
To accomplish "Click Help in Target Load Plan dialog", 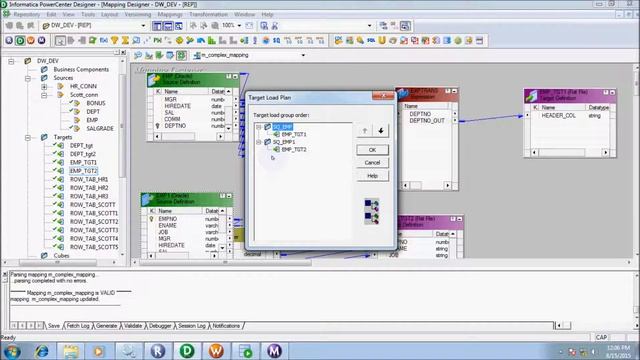I will (372, 176).
